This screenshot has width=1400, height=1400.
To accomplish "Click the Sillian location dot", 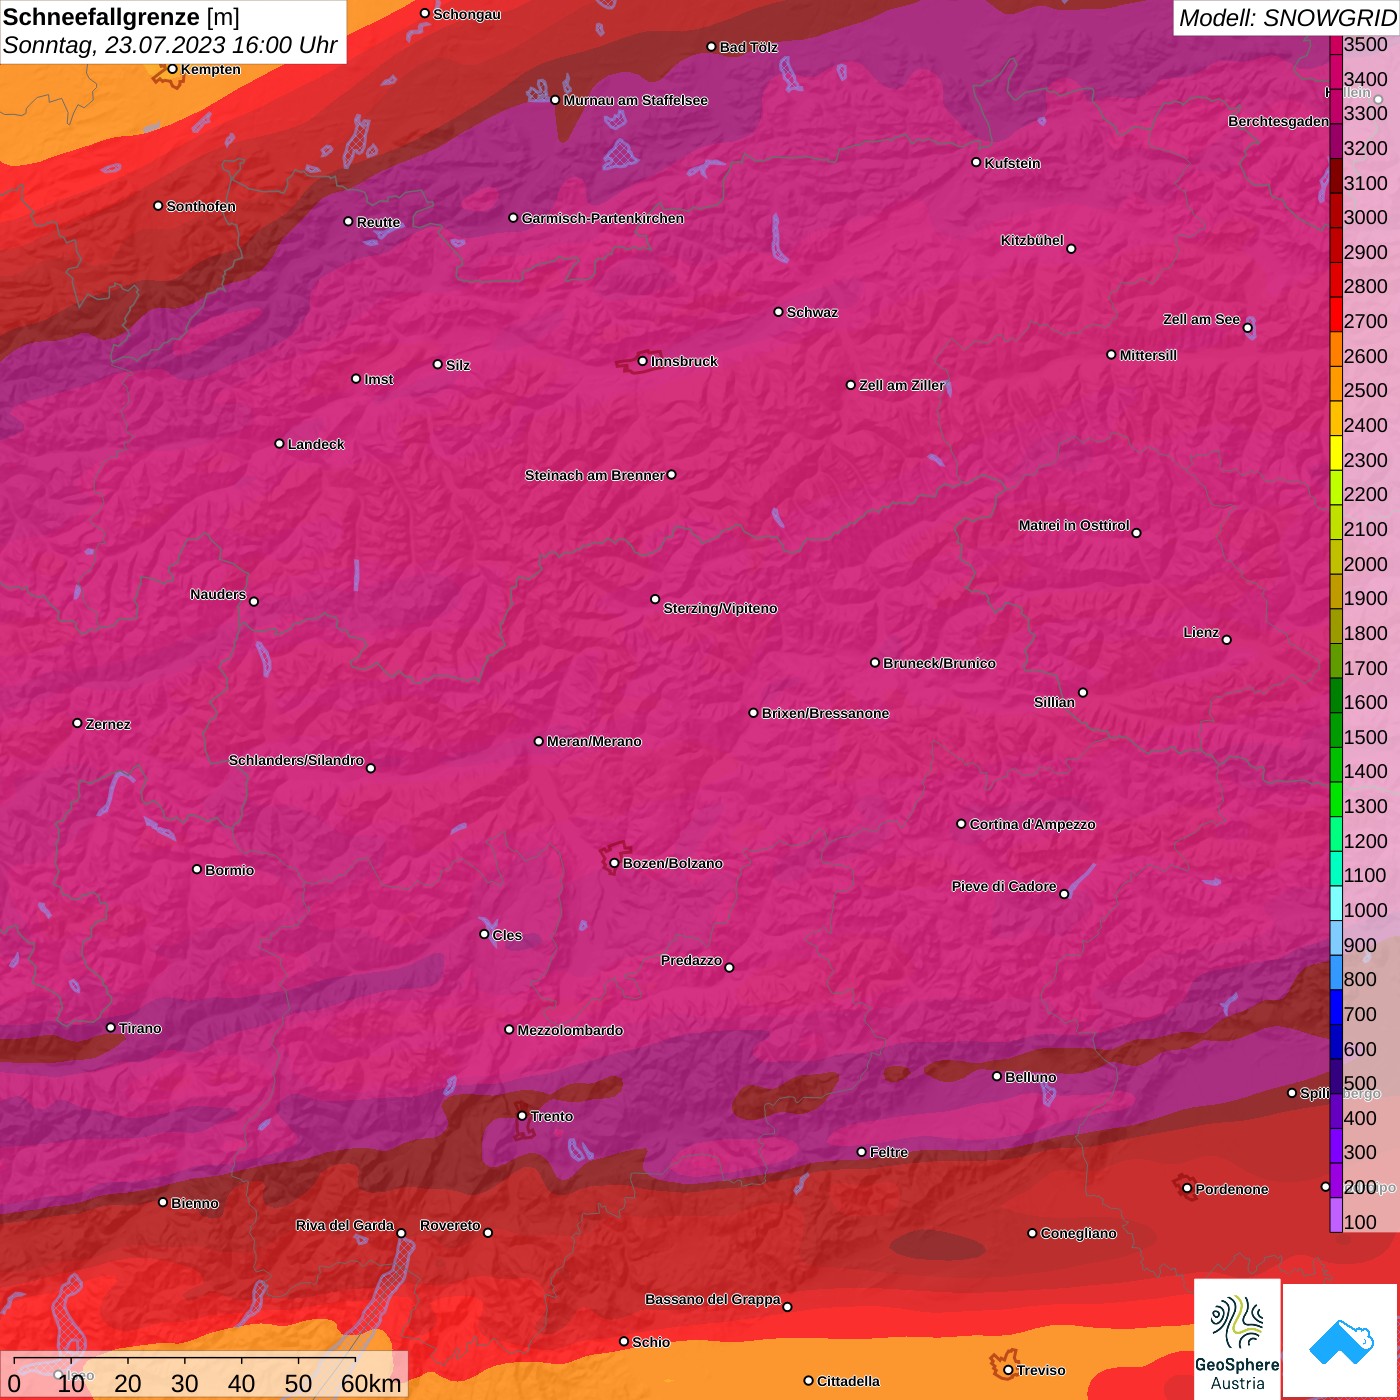I will [1083, 692].
